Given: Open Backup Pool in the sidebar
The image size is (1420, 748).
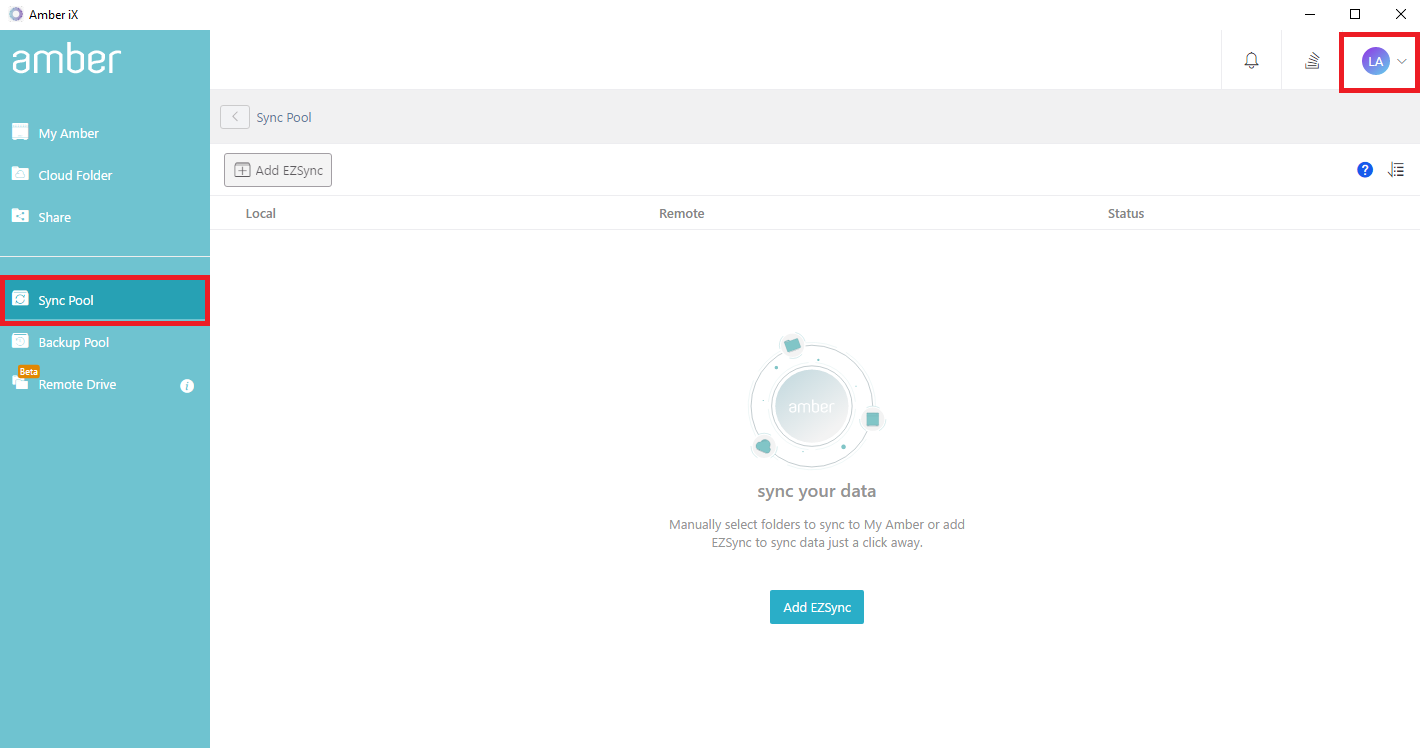Looking at the screenshot, I should pyautogui.click(x=105, y=342).
